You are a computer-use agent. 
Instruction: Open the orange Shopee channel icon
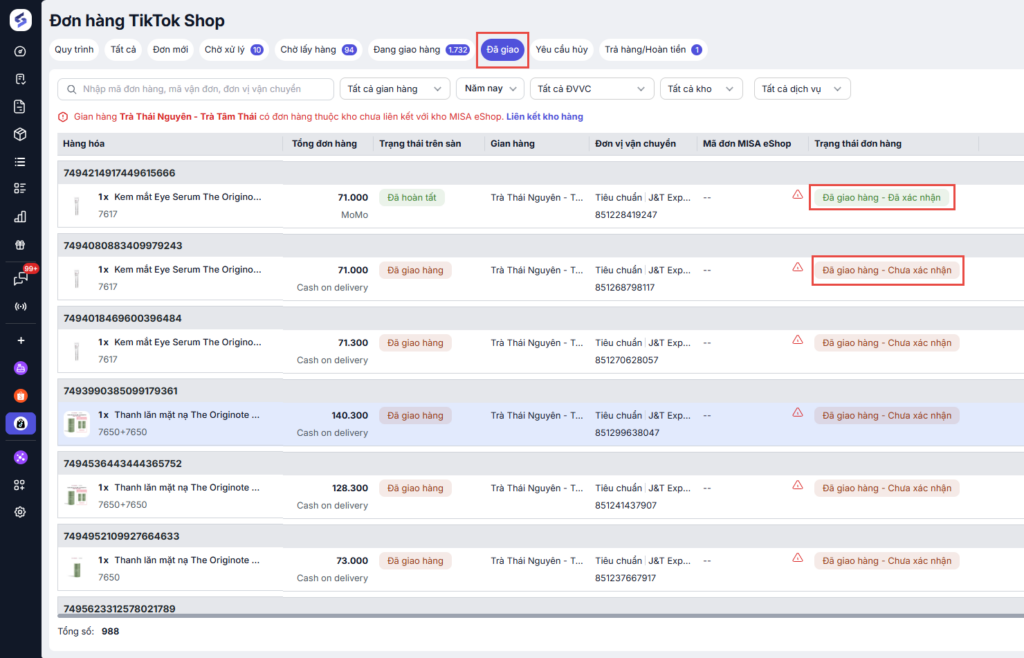click(x=20, y=396)
